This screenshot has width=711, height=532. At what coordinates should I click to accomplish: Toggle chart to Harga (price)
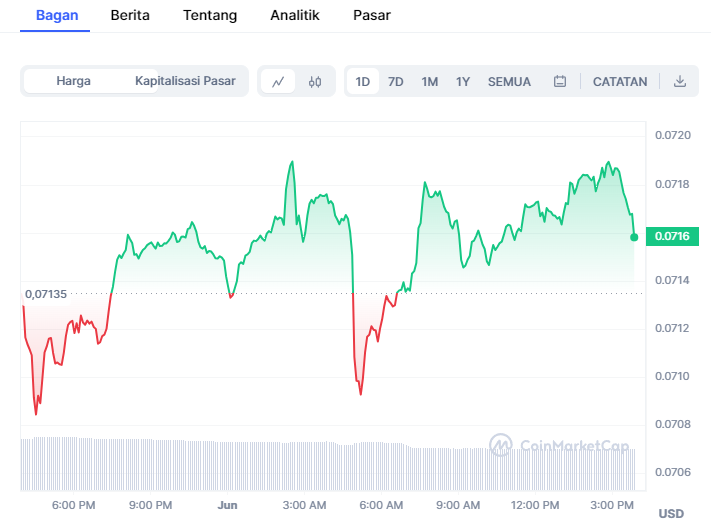click(x=74, y=81)
